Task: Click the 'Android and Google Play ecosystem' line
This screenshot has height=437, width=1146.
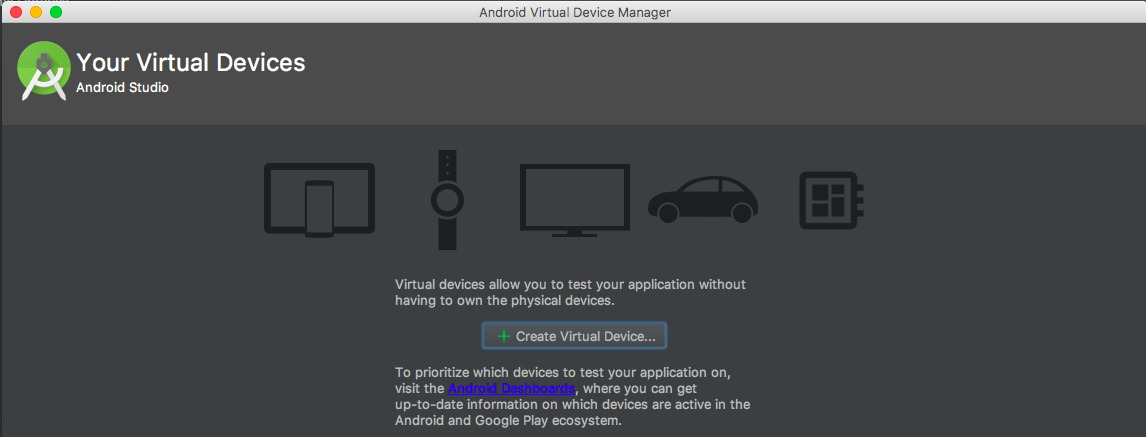Action: [508, 421]
